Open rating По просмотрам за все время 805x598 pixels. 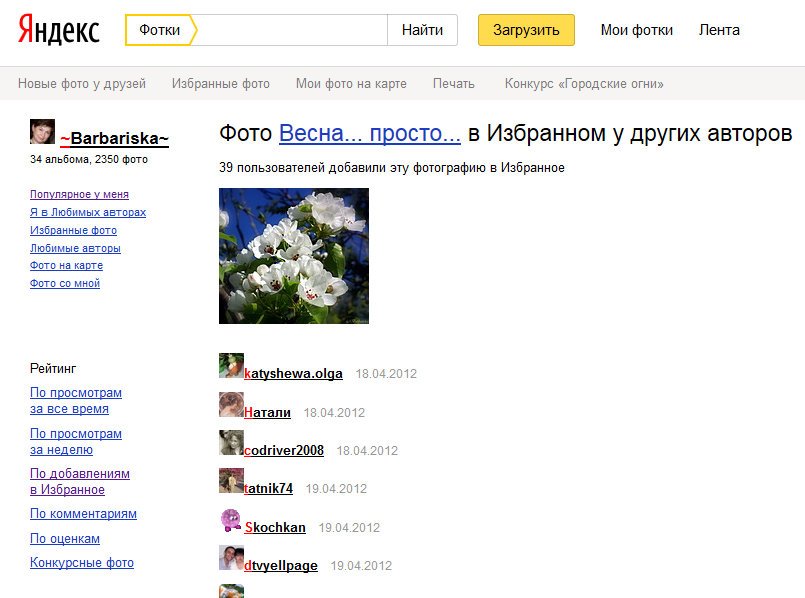[x=76, y=401]
